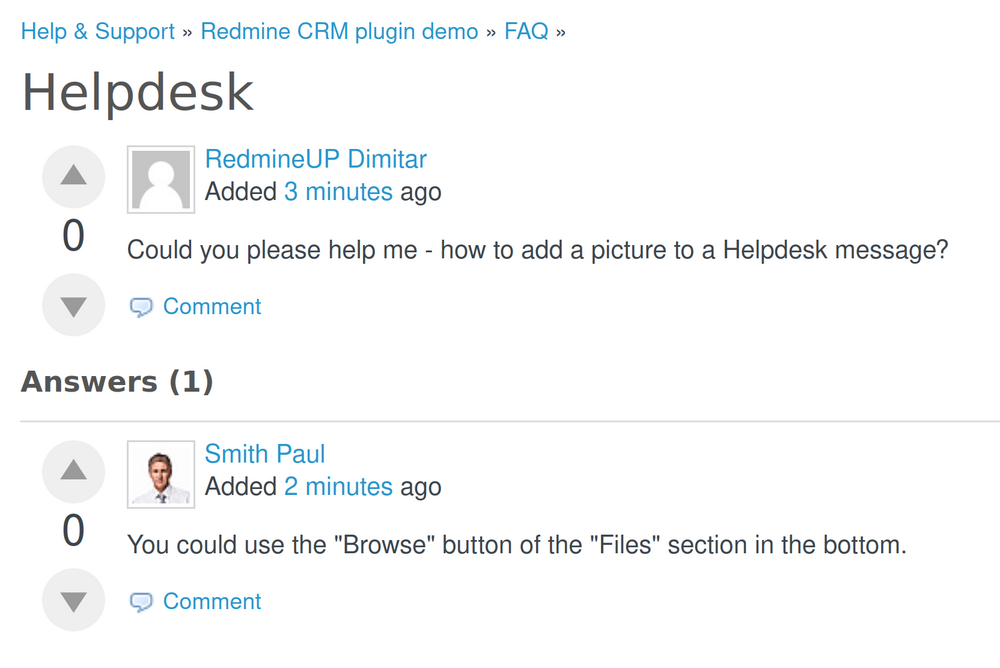
Task: Click the Answers (1) heading
Action: (x=117, y=382)
